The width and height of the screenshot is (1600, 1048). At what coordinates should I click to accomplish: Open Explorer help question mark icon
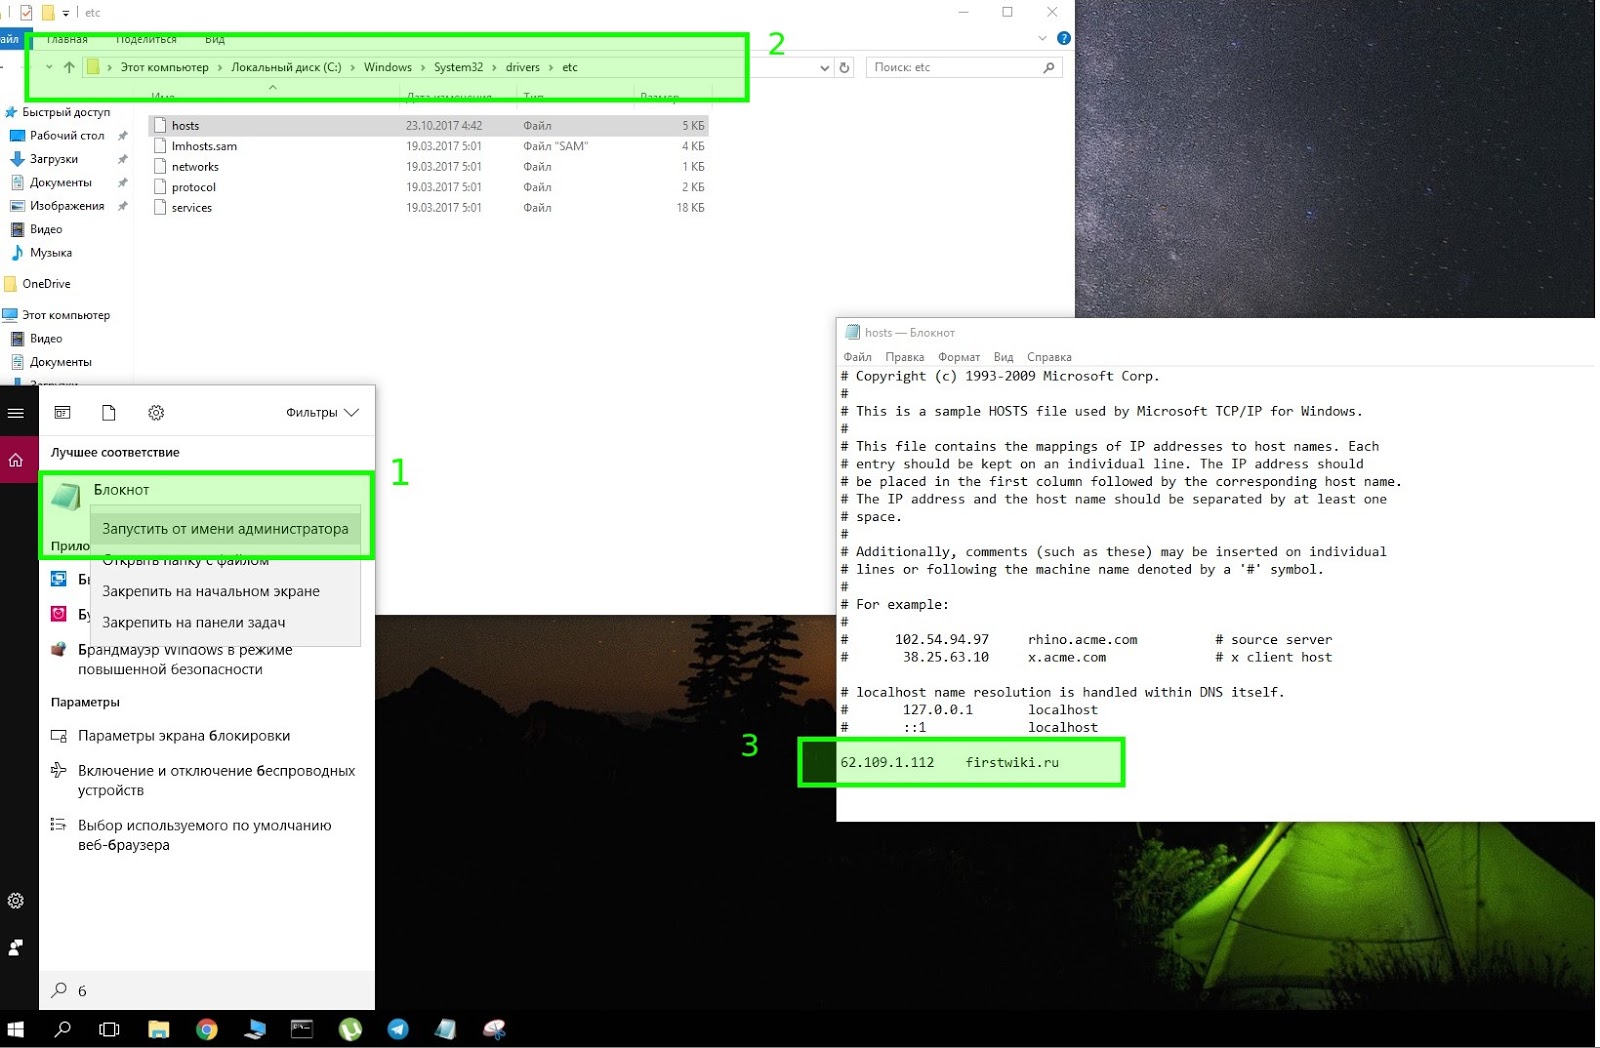[1064, 38]
